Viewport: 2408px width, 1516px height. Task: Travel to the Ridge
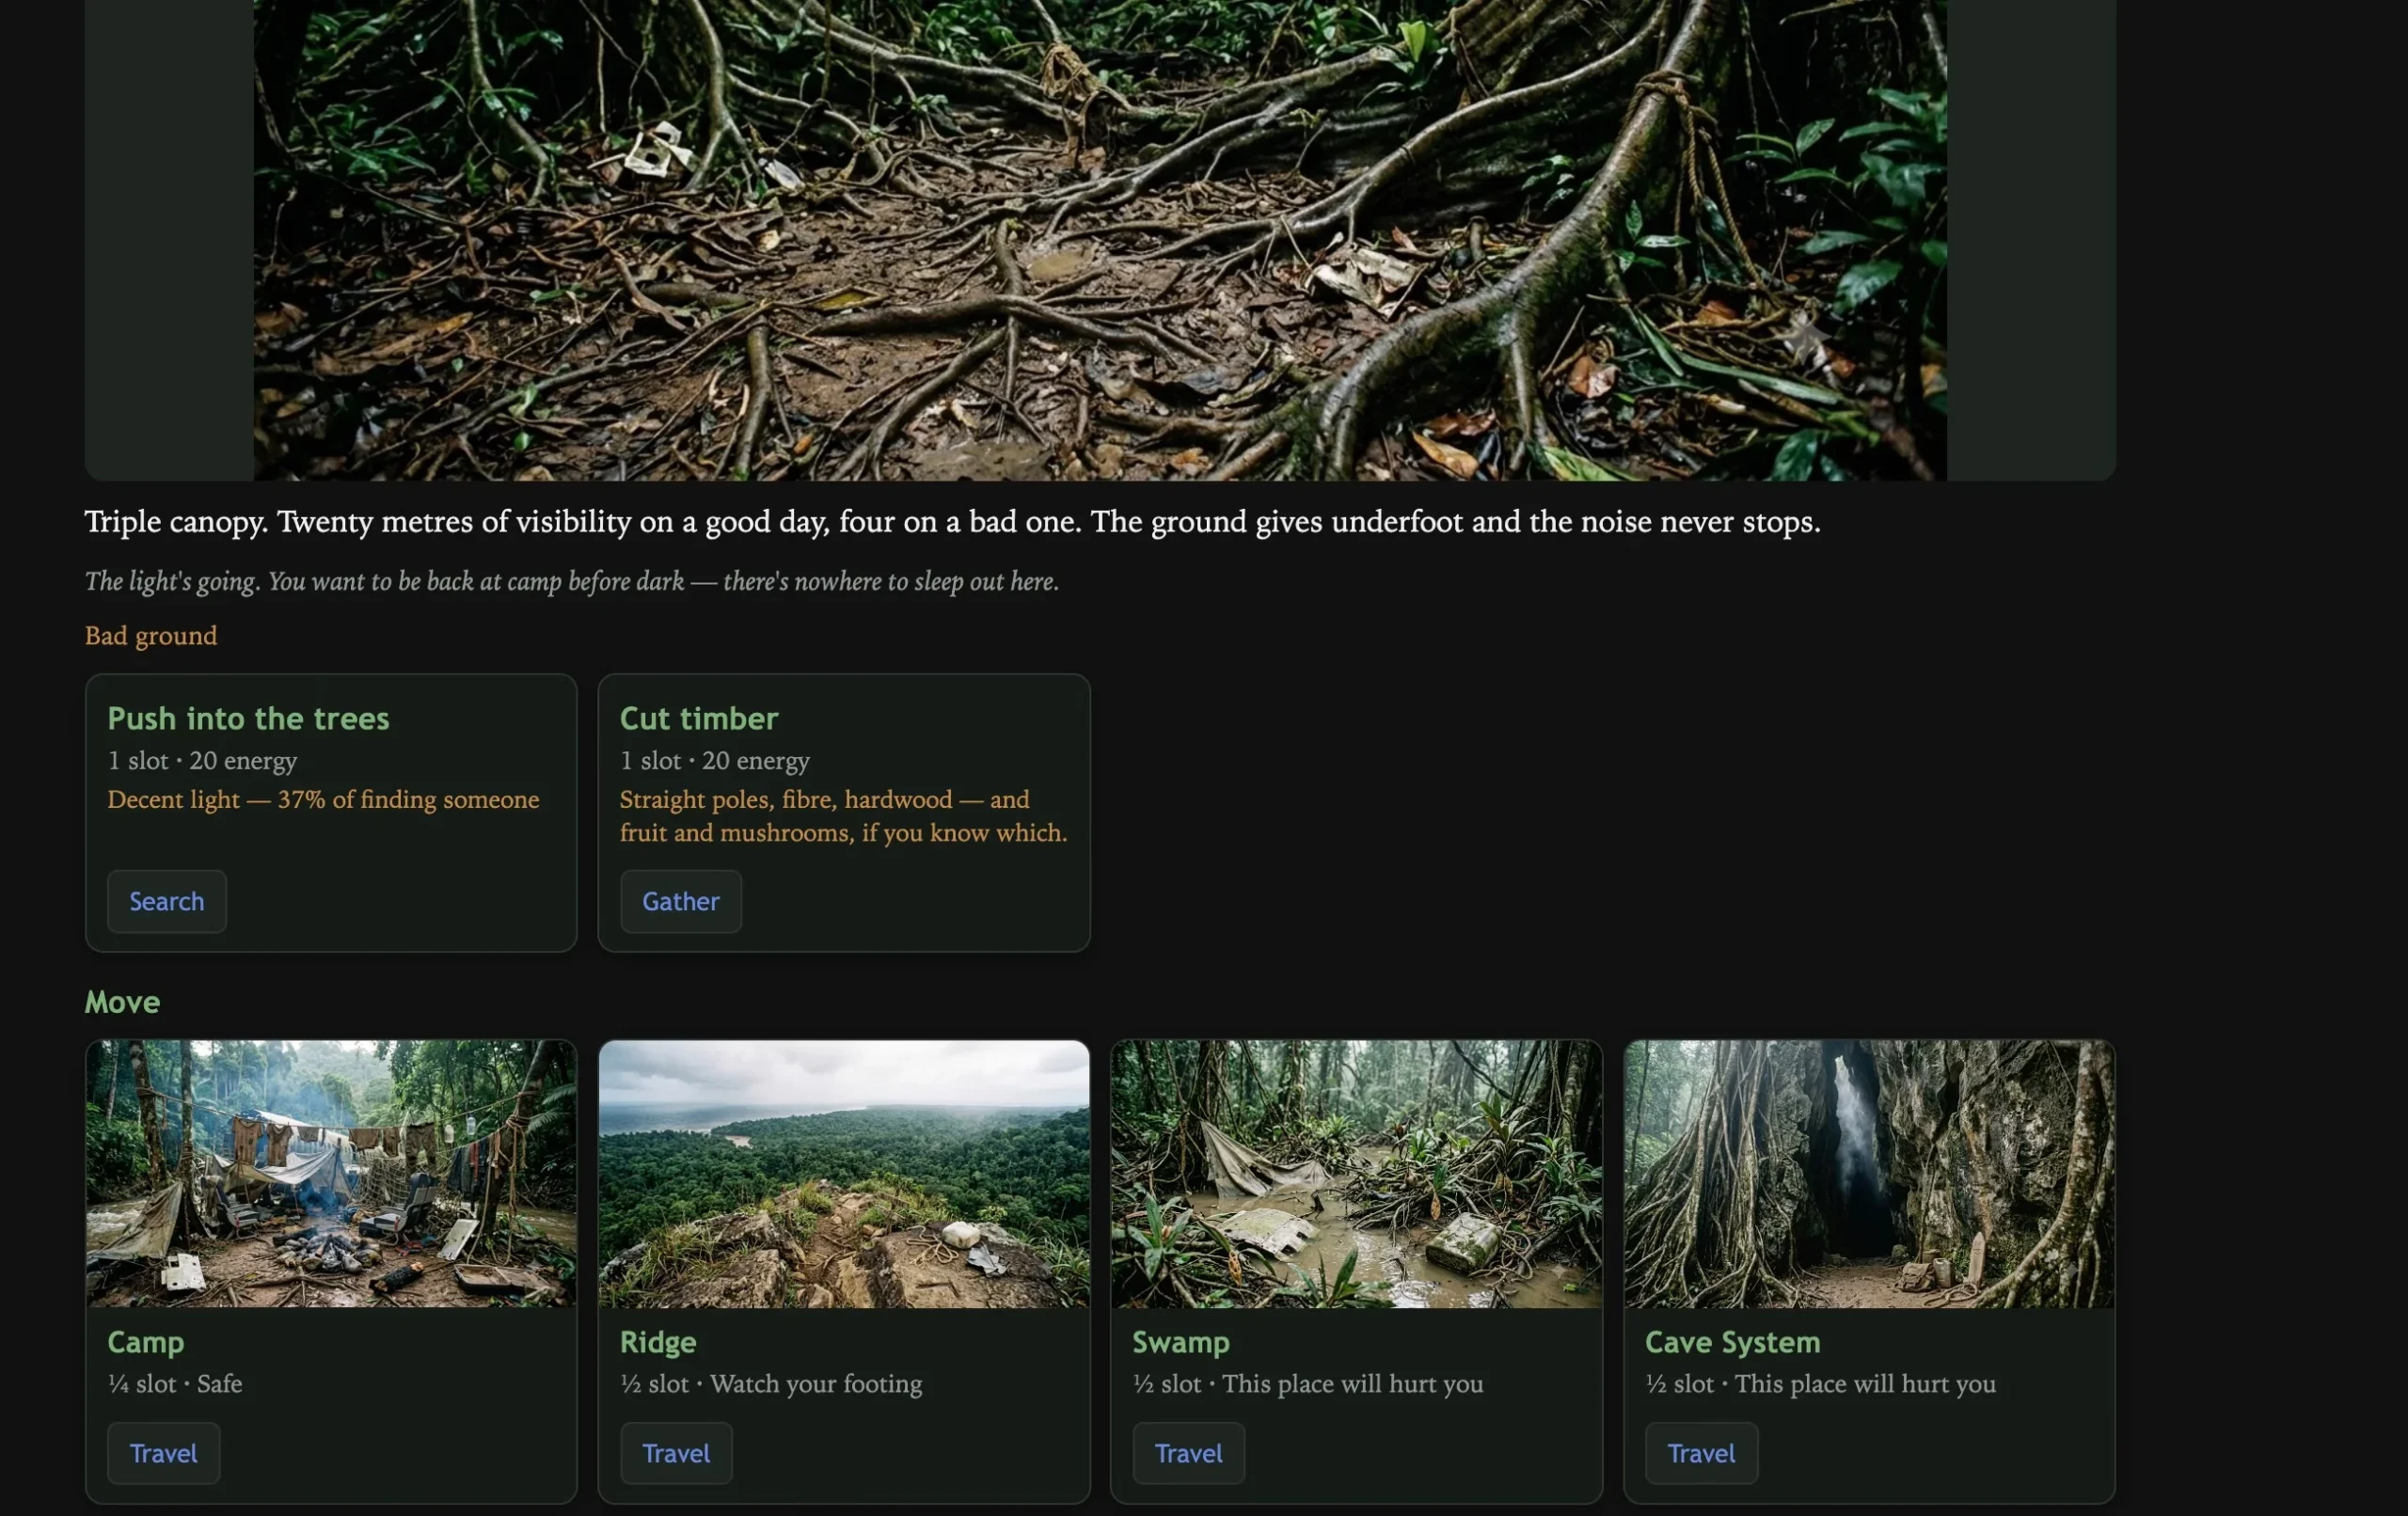click(676, 1453)
